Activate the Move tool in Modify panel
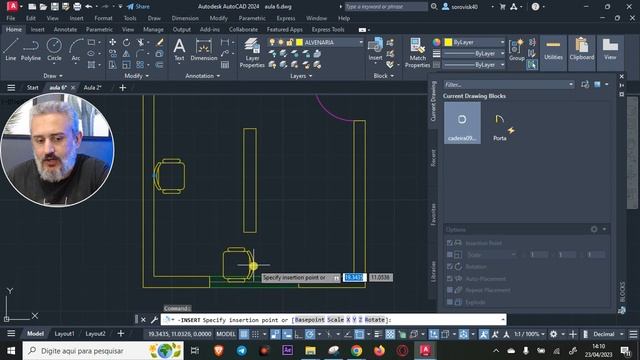640x360 pixels. pyautogui.click(x=113, y=42)
